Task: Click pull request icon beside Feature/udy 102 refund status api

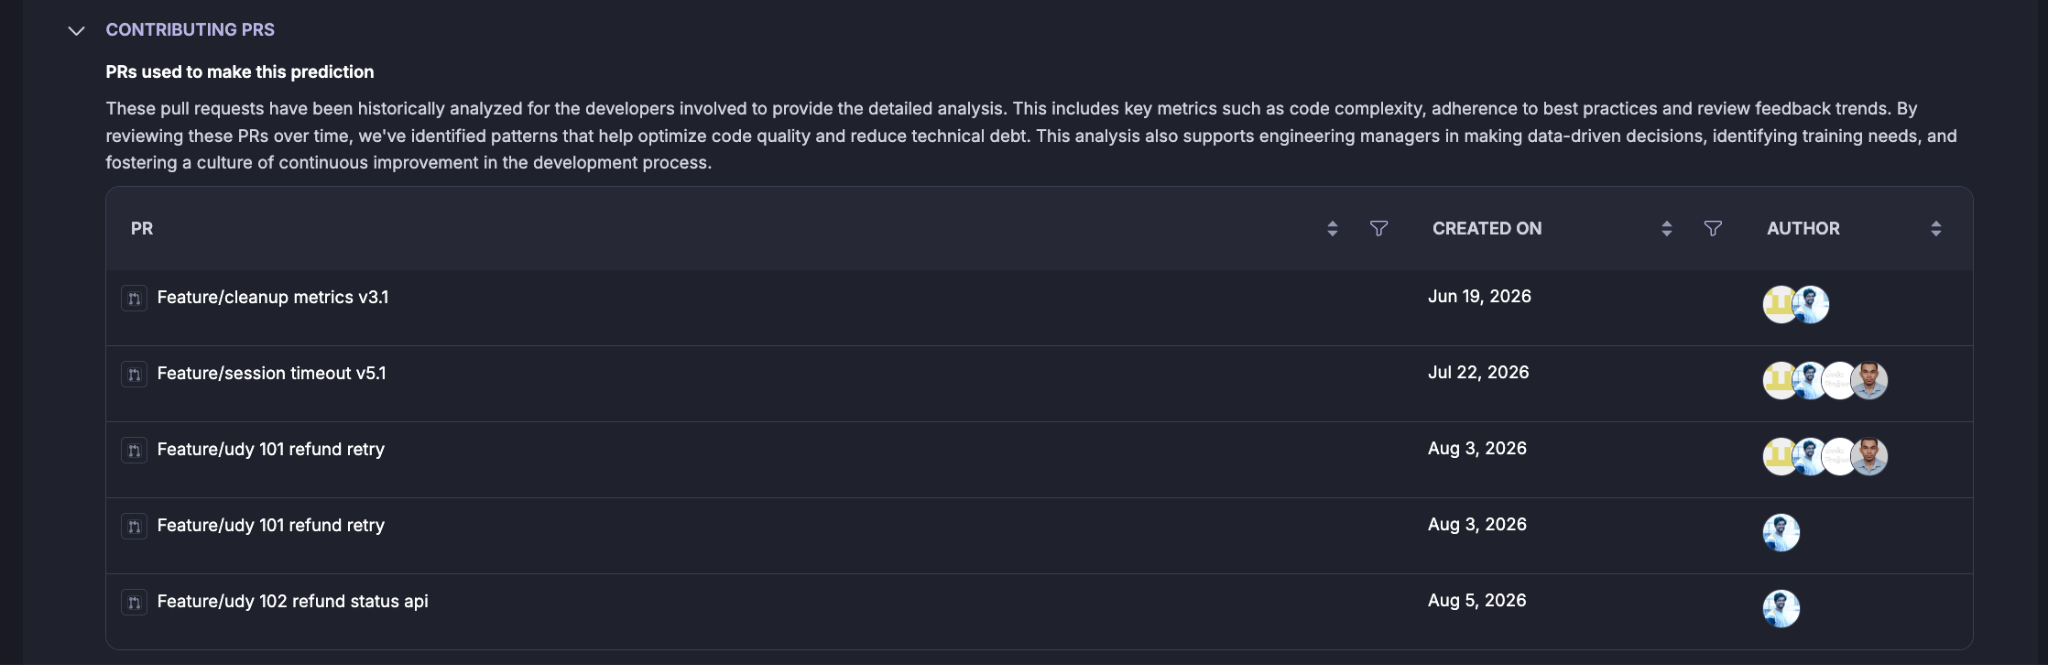Action: pyautogui.click(x=134, y=602)
